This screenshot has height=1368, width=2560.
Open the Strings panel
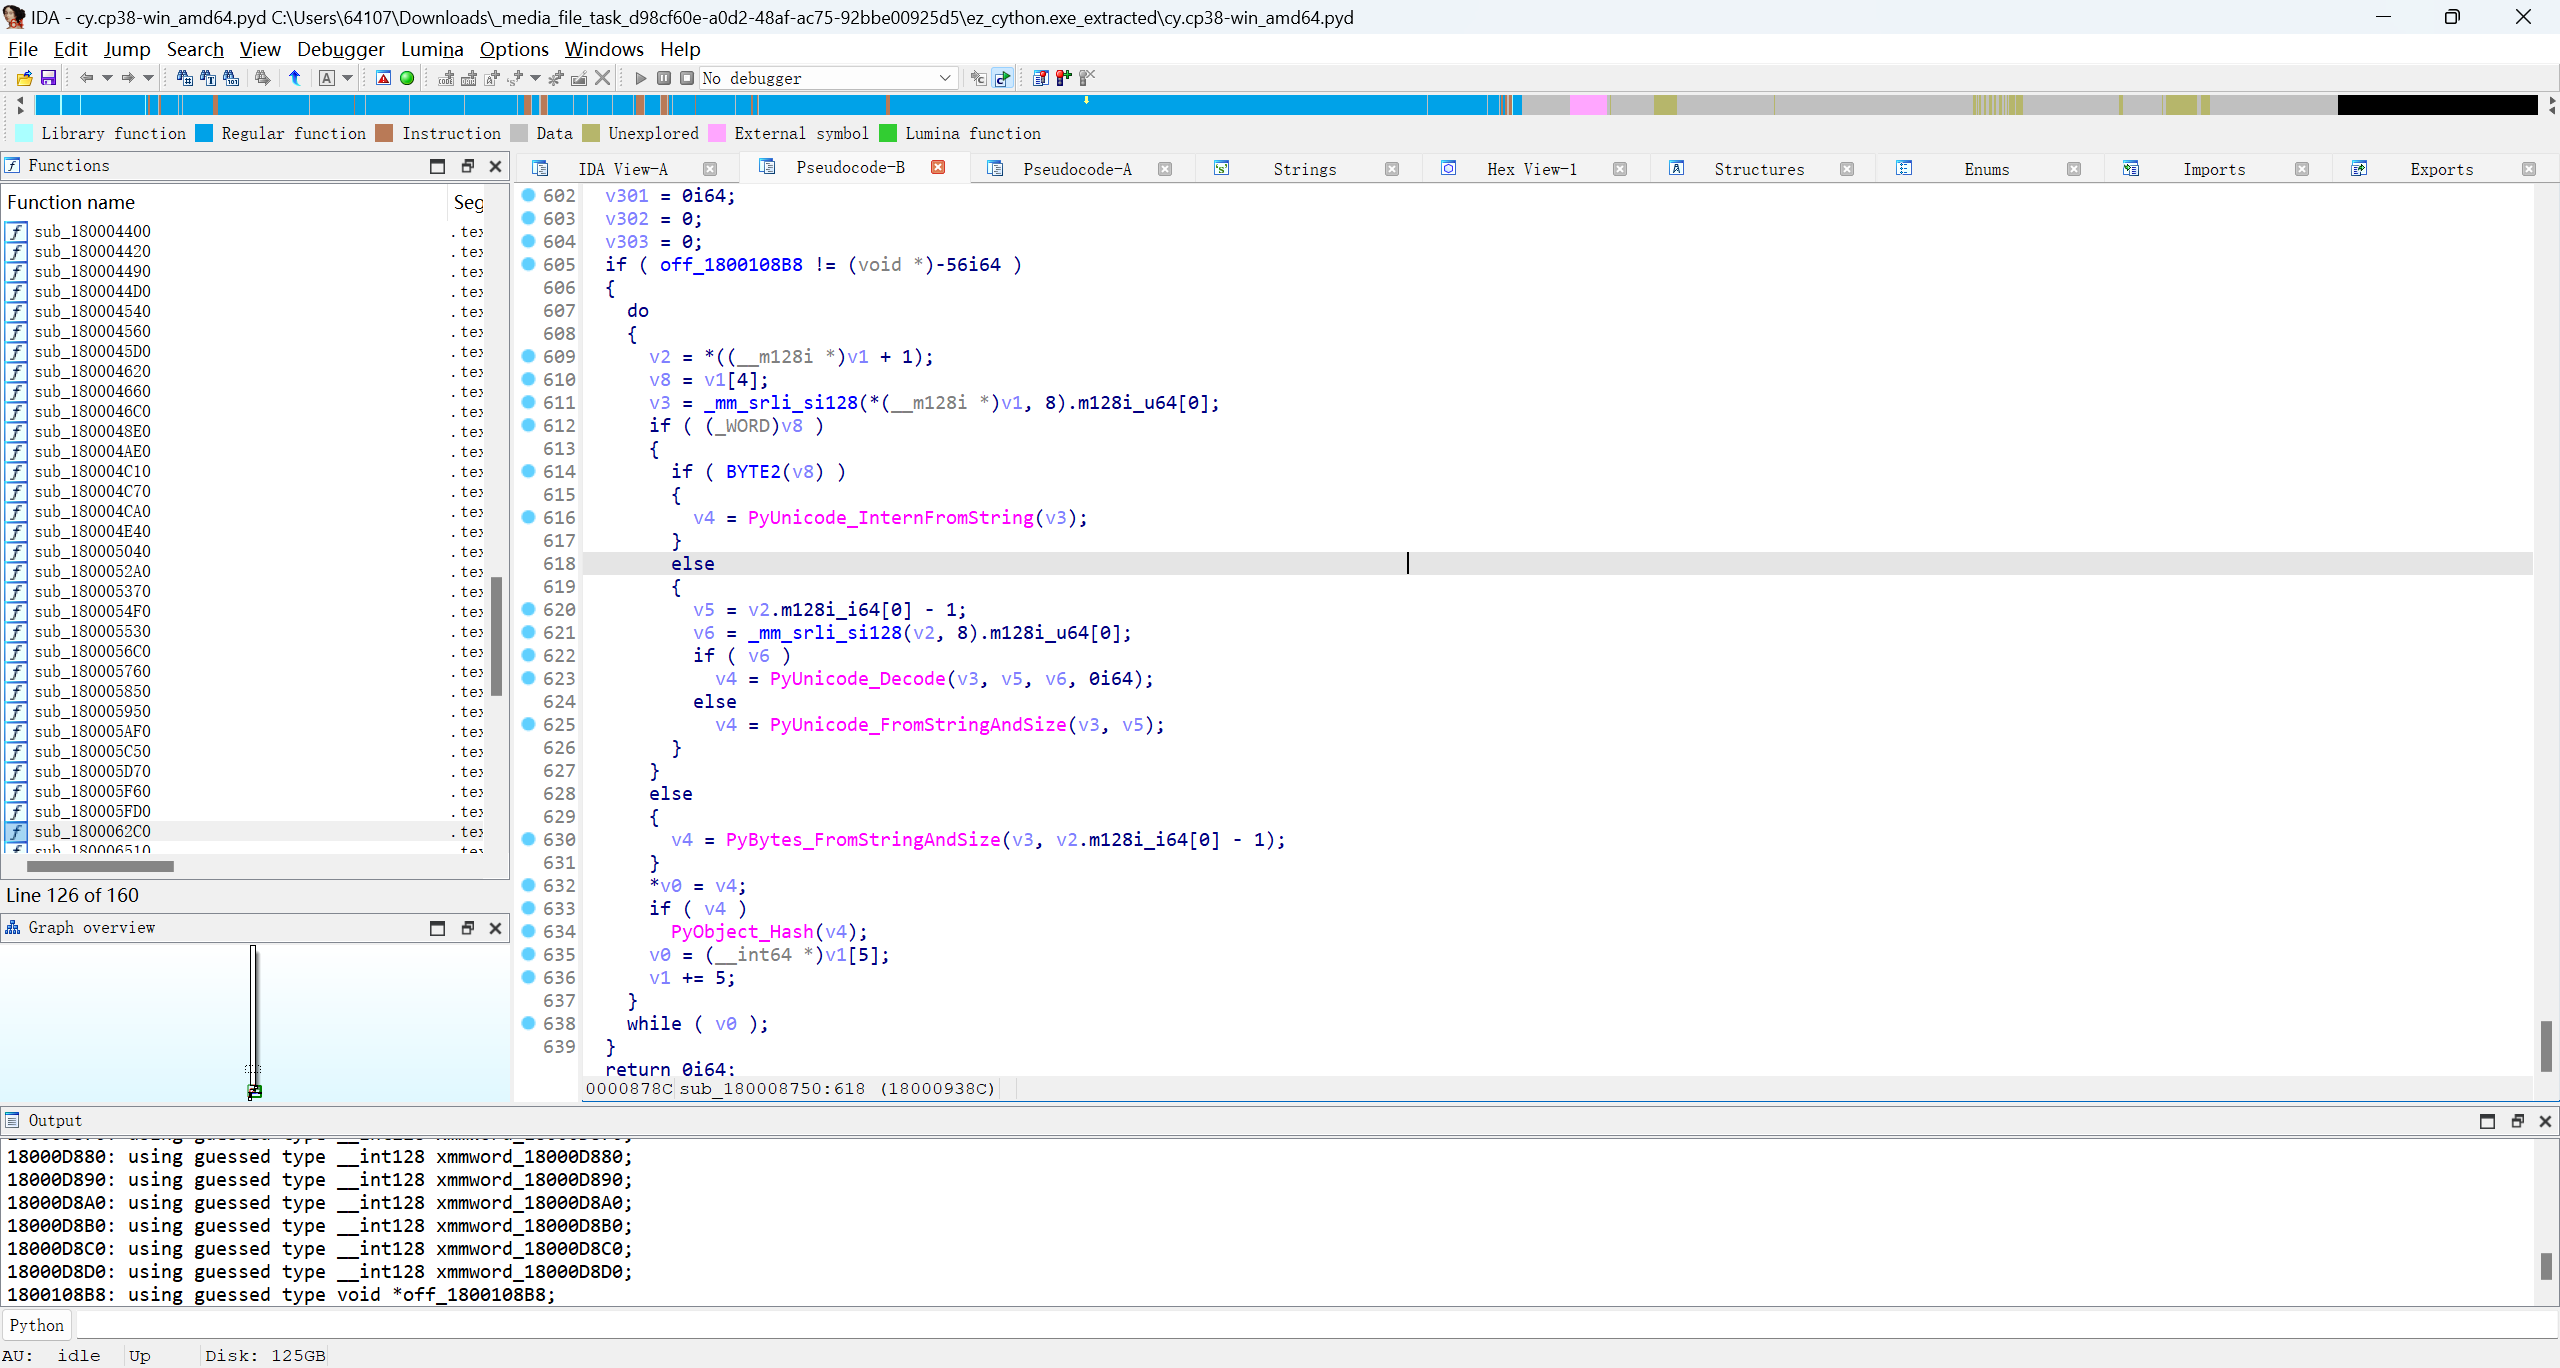coord(1302,168)
